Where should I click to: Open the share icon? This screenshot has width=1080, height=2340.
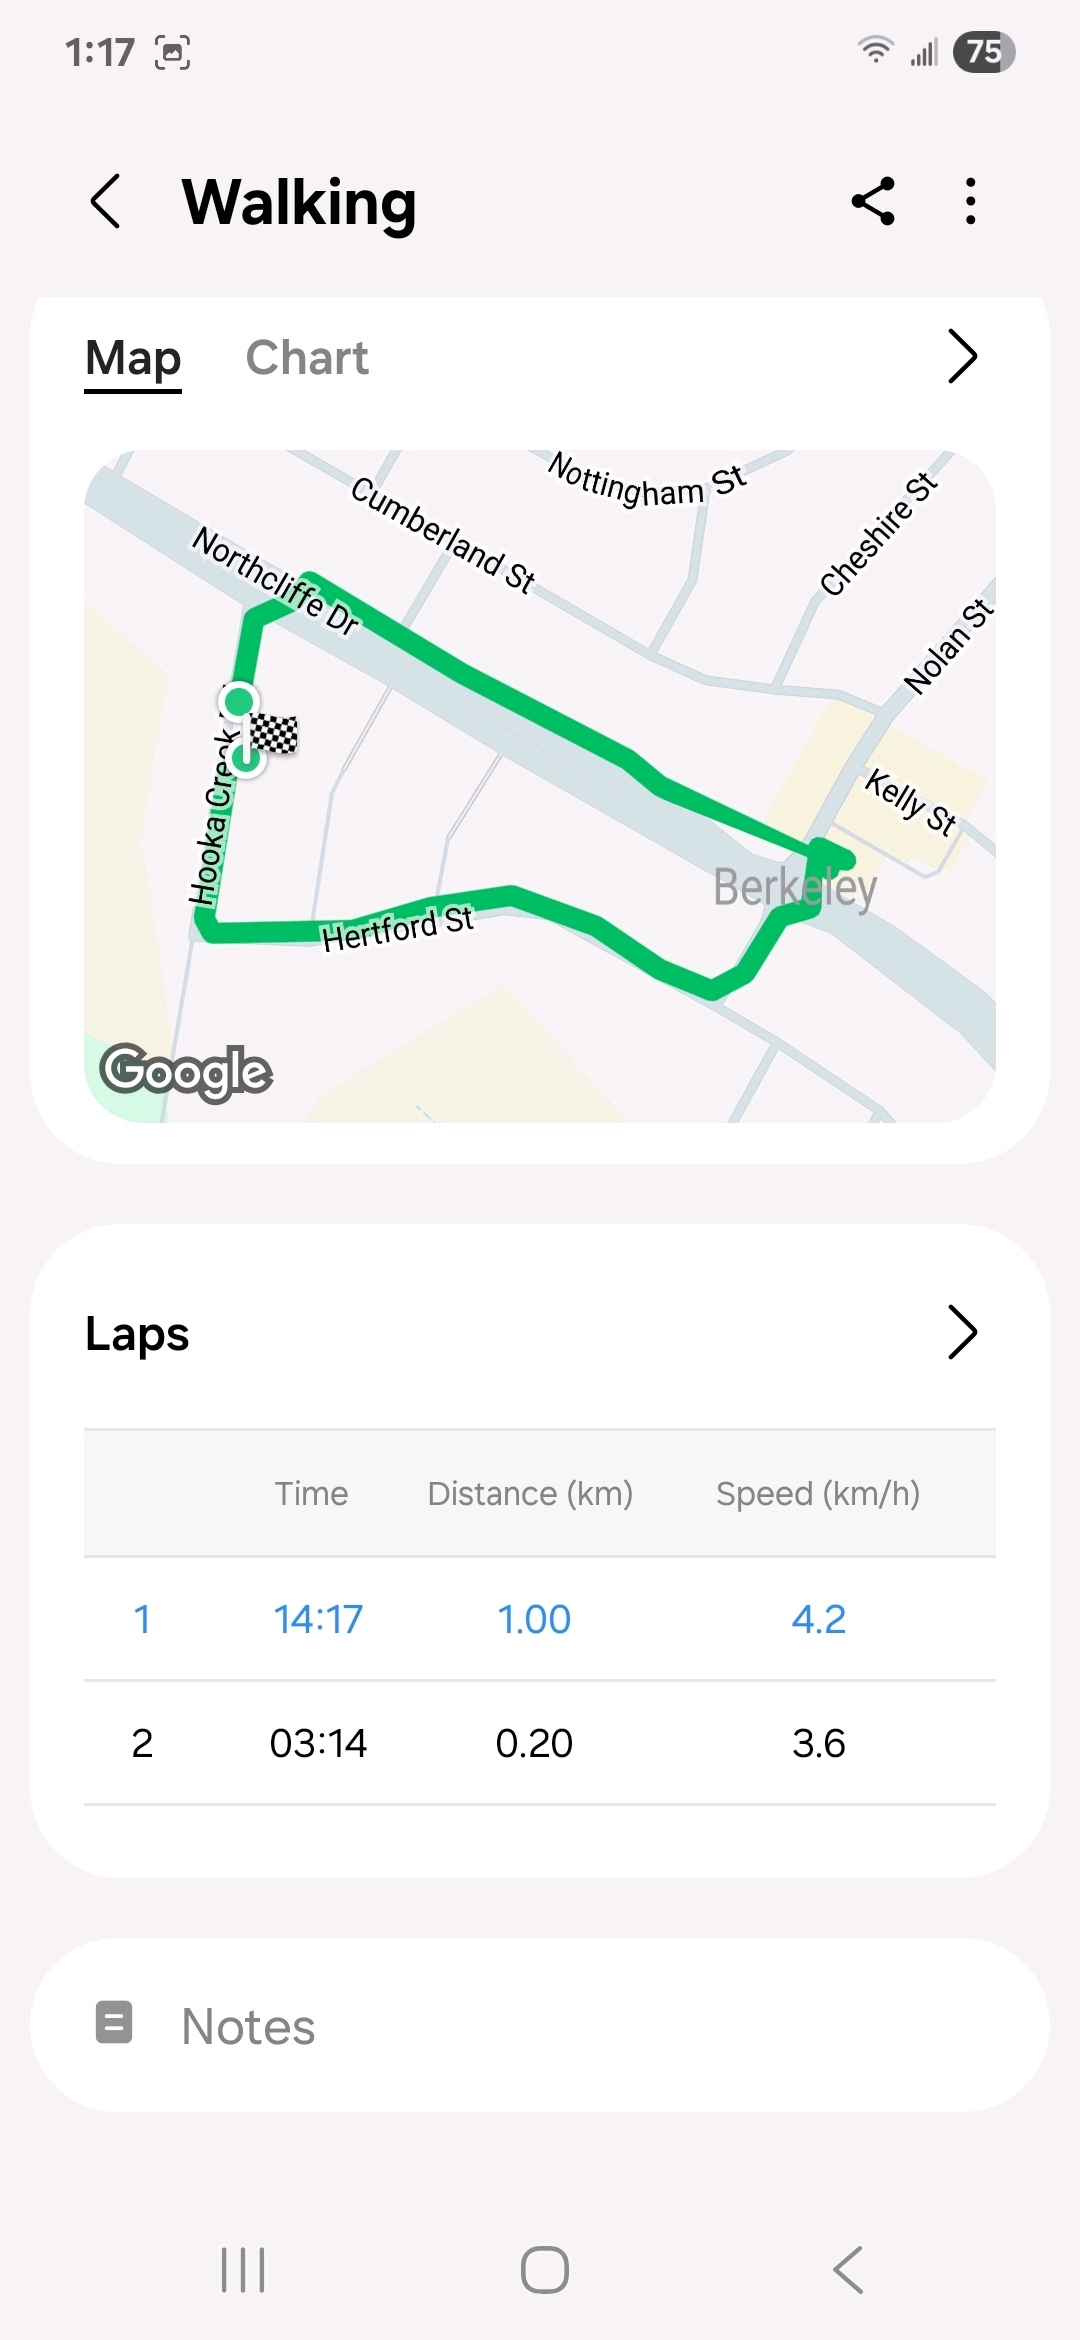point(873,202)
